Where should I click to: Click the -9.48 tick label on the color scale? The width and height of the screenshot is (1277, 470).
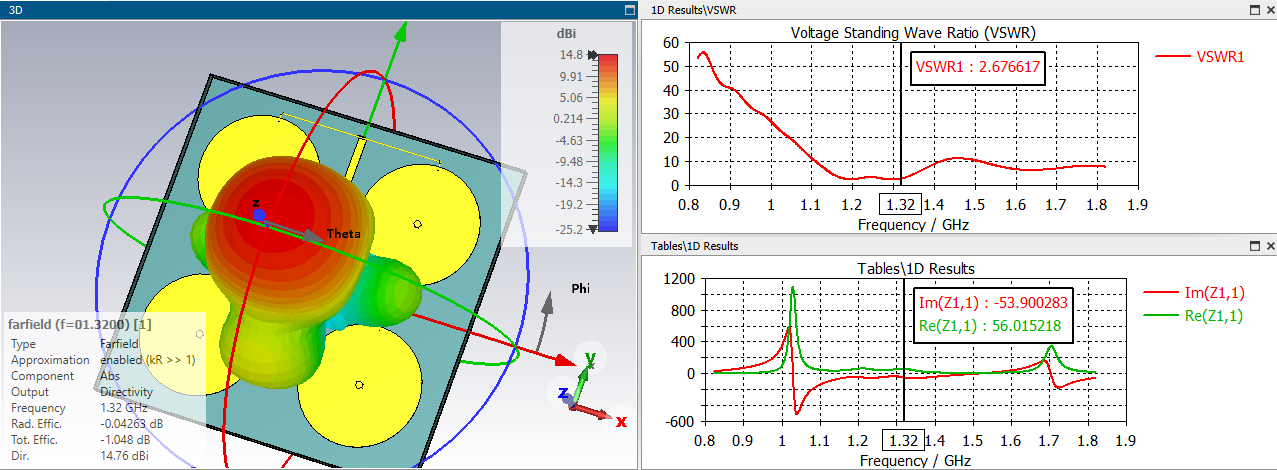click(x=567, y=162)
